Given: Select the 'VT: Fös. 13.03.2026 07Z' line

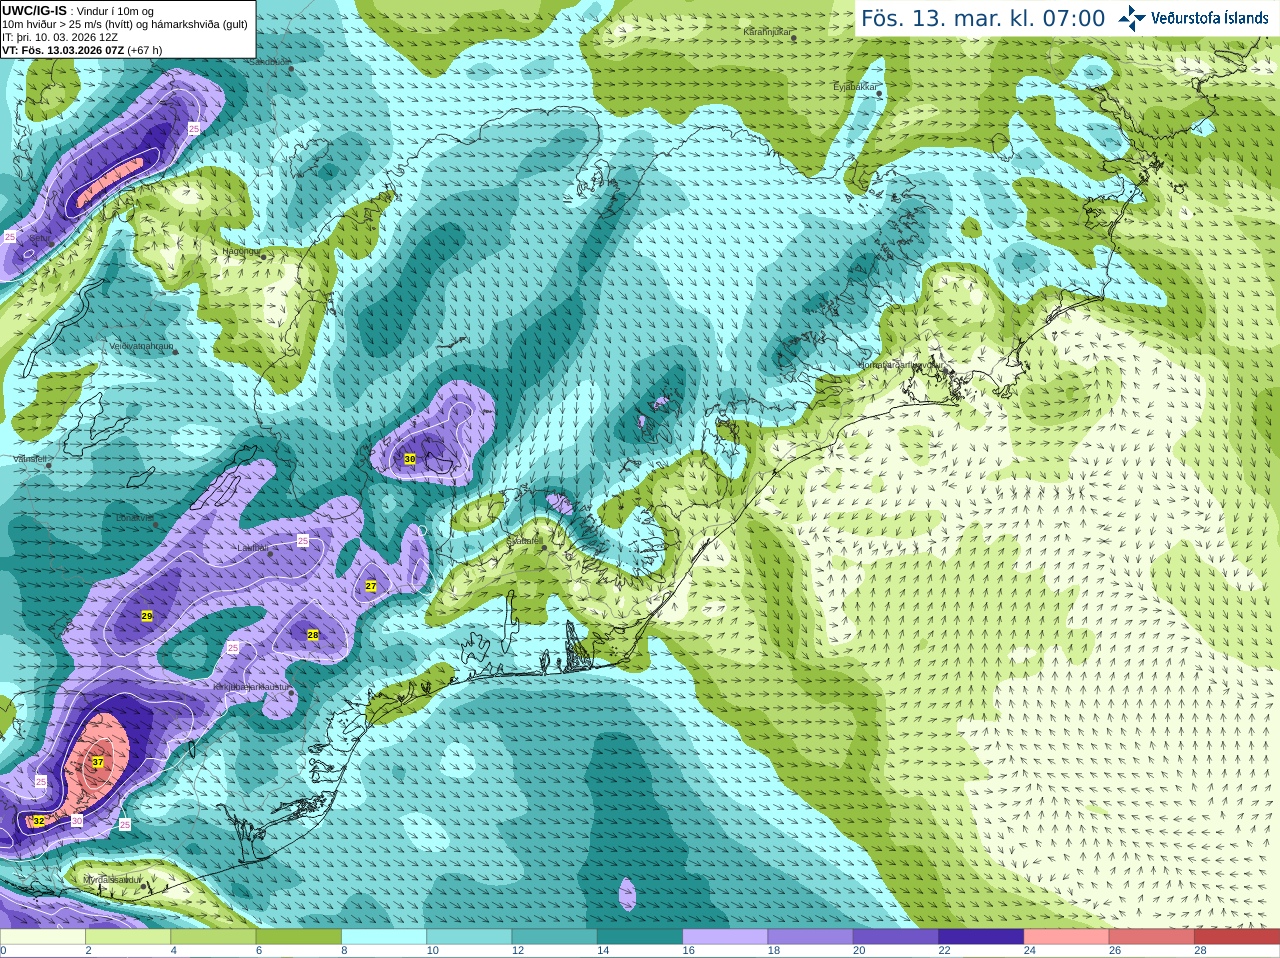Looking at the screenshot, I should [x=82, y=50].
